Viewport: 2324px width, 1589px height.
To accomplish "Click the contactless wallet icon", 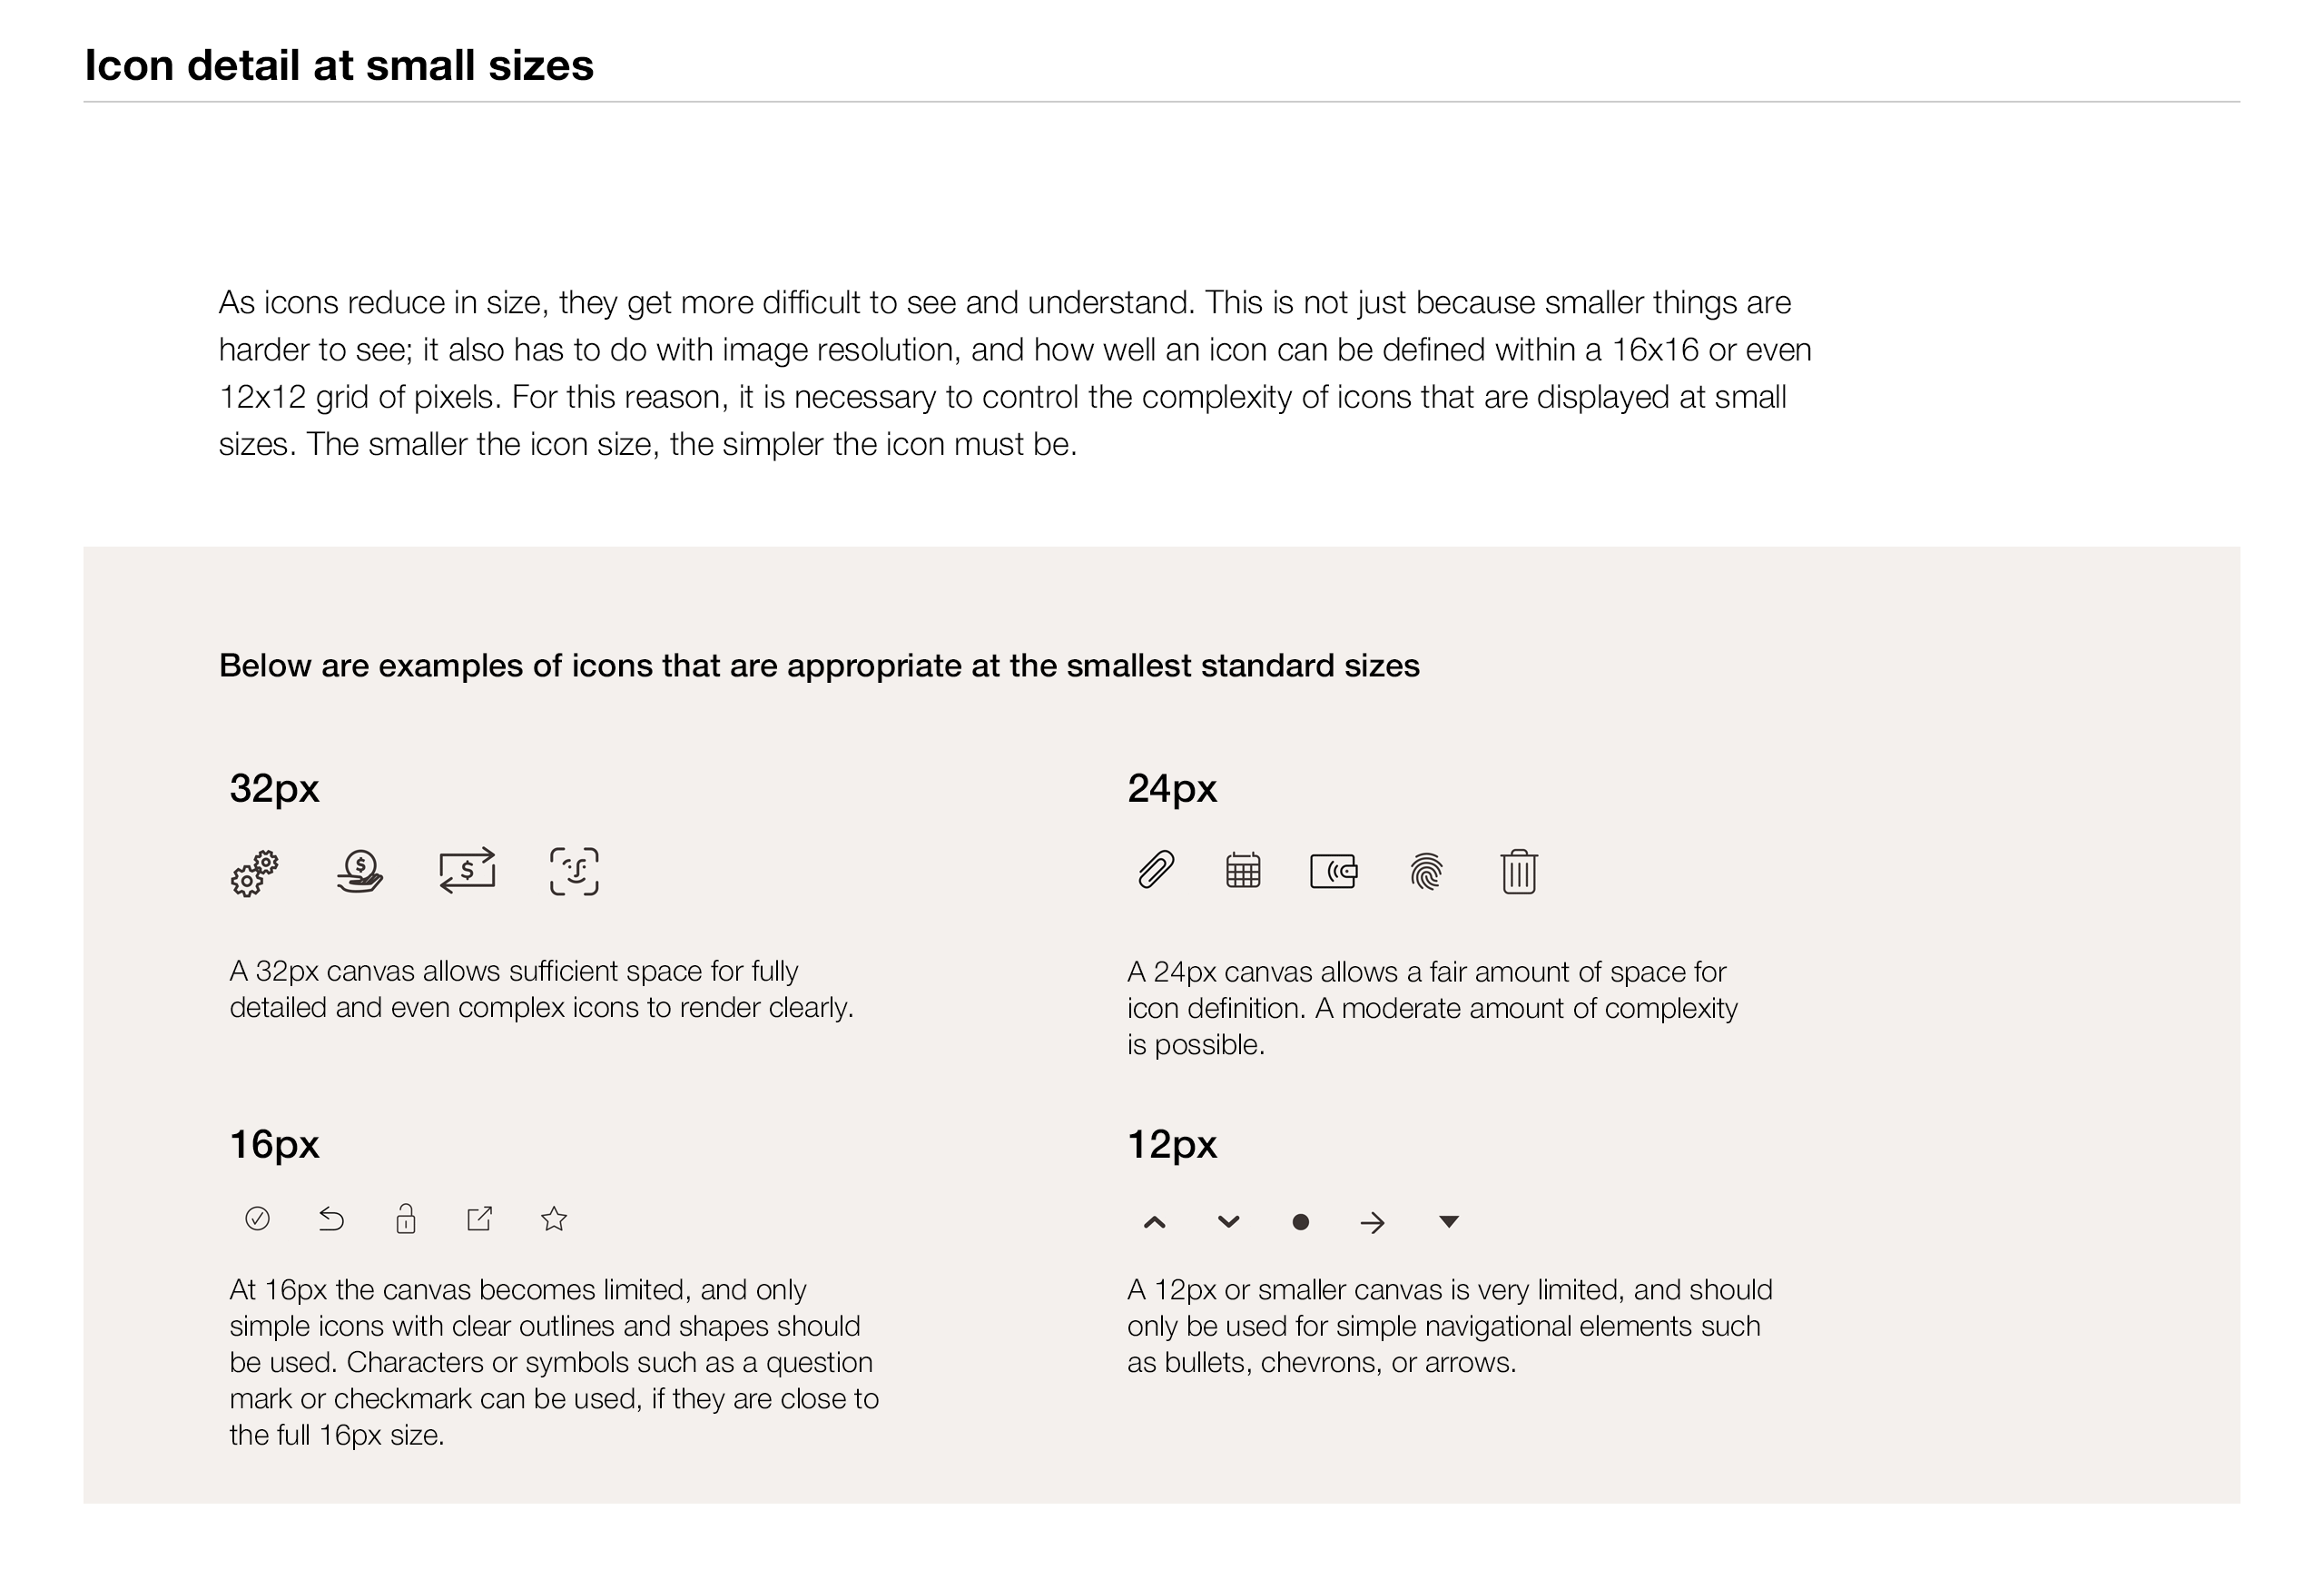I will pos(1334,871).
